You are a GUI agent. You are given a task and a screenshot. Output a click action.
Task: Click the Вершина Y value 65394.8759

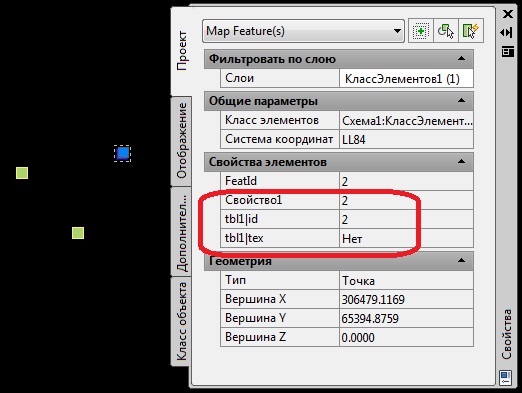point(406,318)
